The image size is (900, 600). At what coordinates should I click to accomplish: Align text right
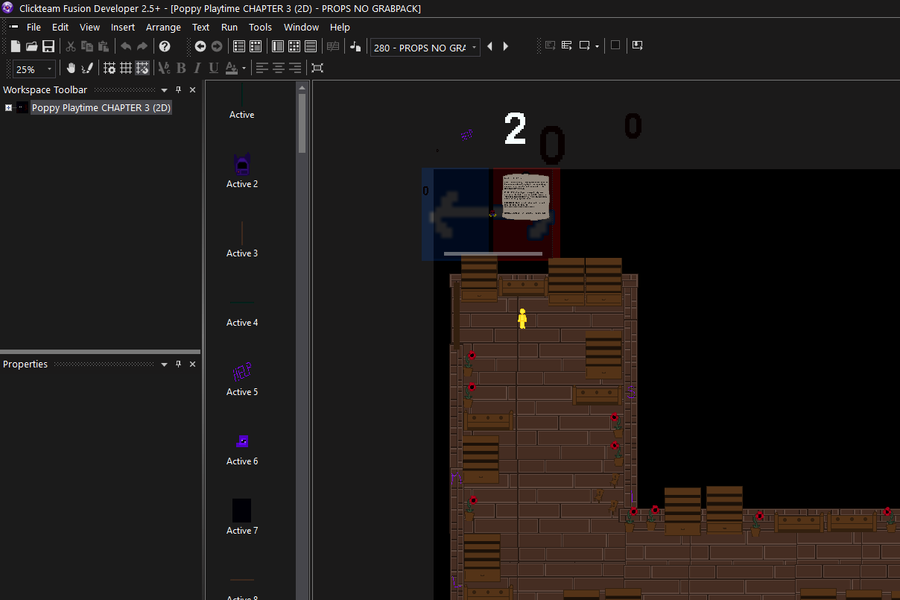point(295,68)
